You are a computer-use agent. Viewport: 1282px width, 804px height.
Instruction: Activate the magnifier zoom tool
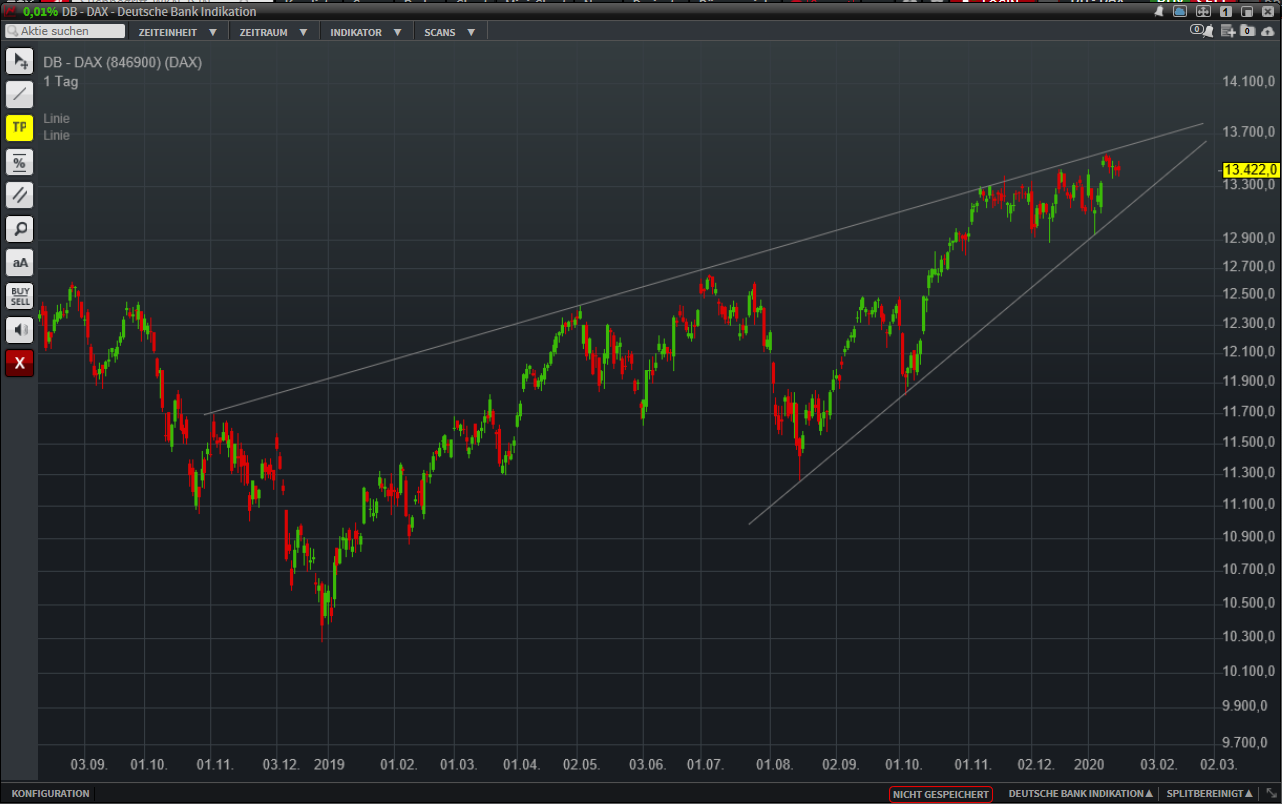pyautogui.click(x=20, y=229)
